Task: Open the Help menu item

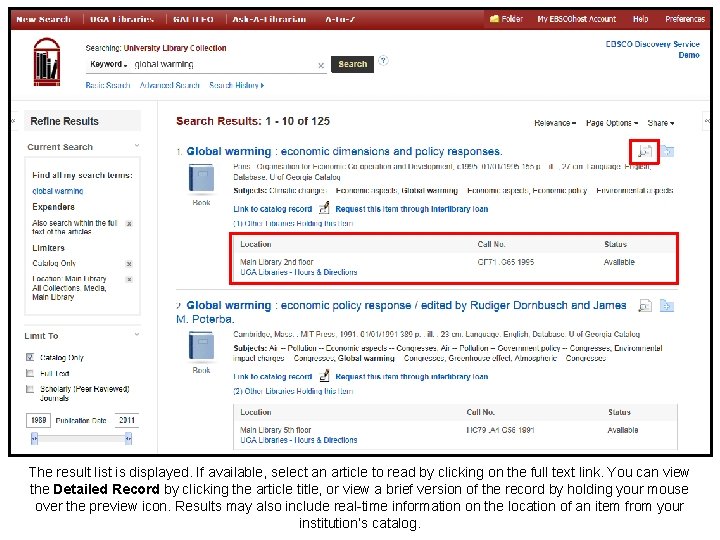Action: (640, 19)
